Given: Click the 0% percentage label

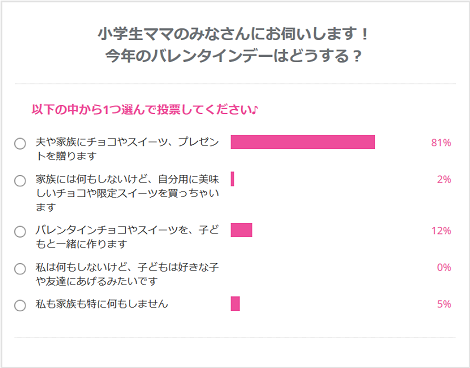Looking at the screenshot, I should point(444,267).
